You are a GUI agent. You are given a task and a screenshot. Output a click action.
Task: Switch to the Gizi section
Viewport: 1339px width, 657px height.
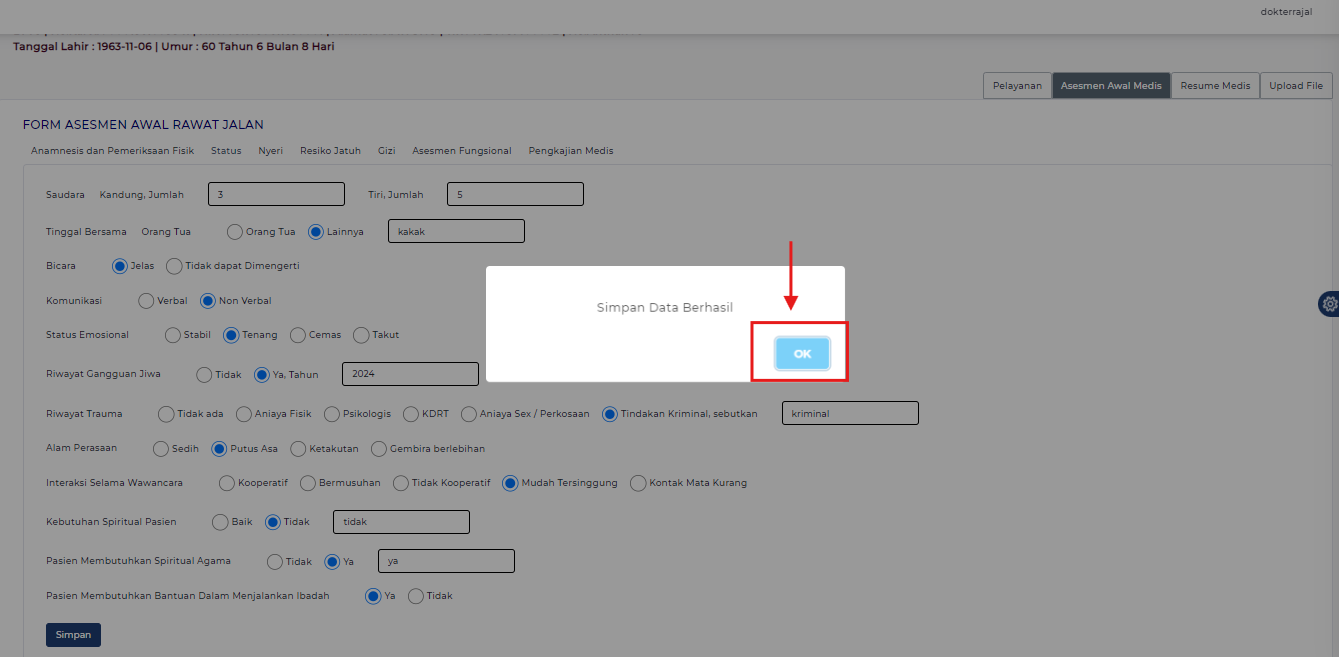click(386, 151)
